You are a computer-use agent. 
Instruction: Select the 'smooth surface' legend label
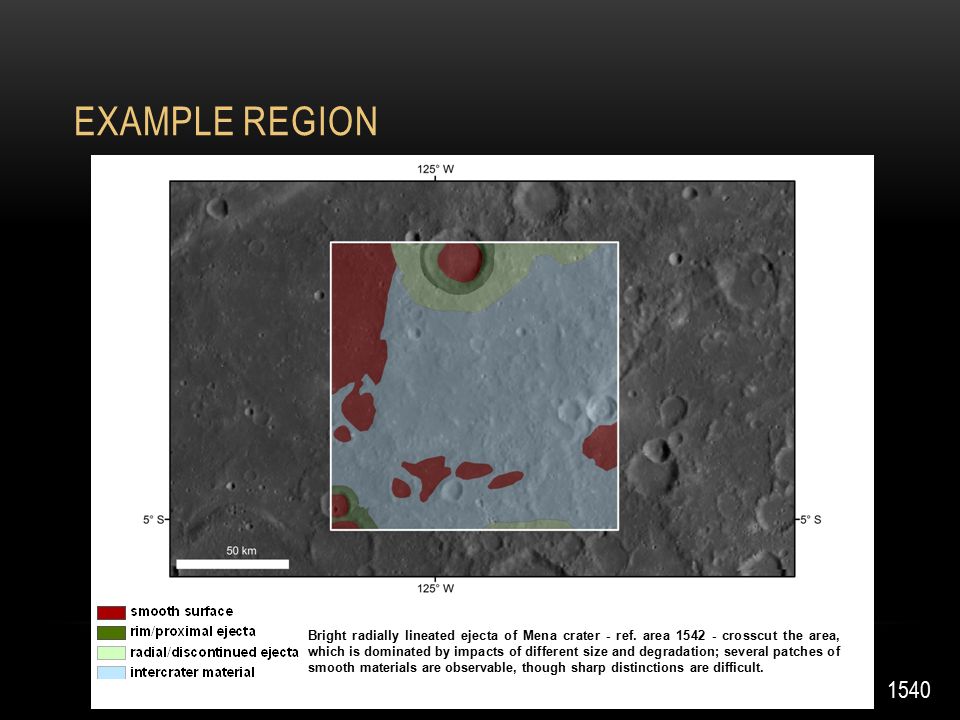coord(182,612)
